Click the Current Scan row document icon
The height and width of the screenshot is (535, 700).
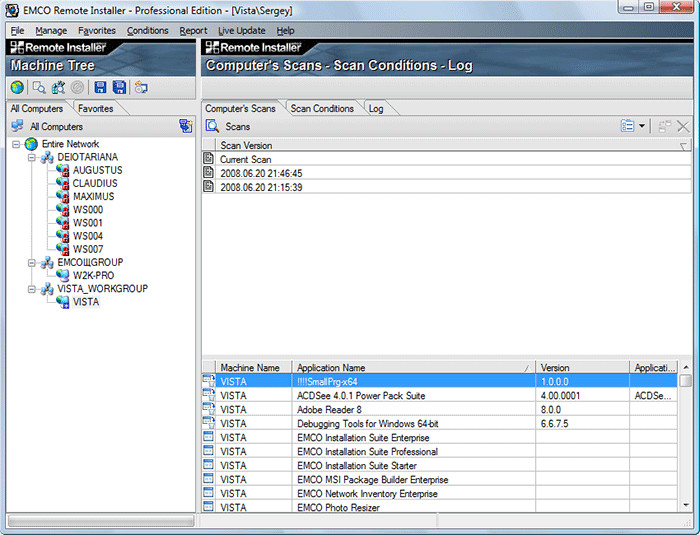pyautogui.click(x=208, y=159)
